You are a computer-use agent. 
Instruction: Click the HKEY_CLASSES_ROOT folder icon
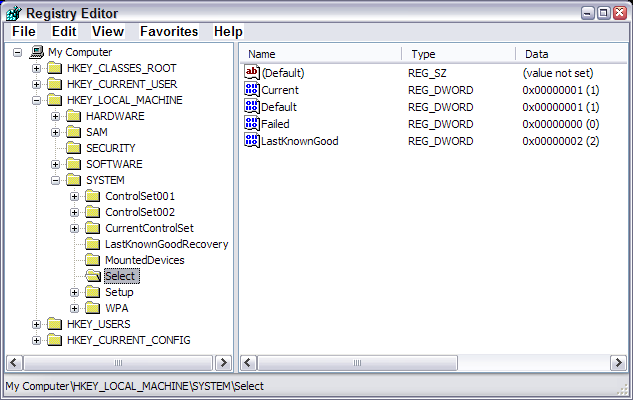coord(54,68)
